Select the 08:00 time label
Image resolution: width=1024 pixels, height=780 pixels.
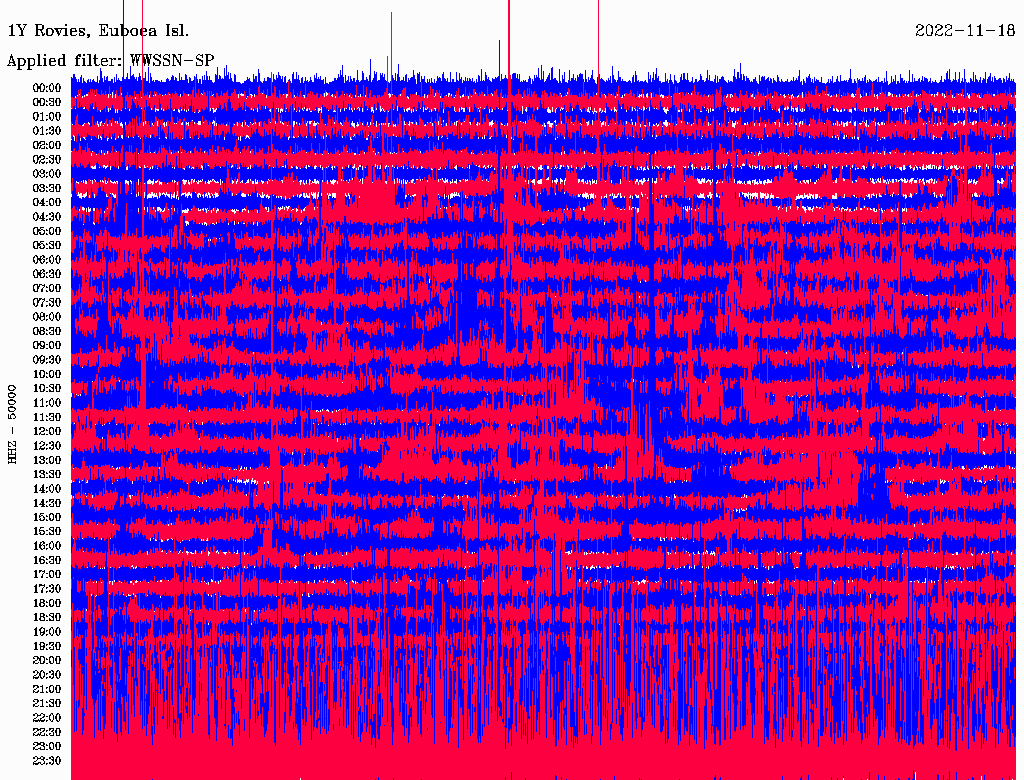point(47,317)
